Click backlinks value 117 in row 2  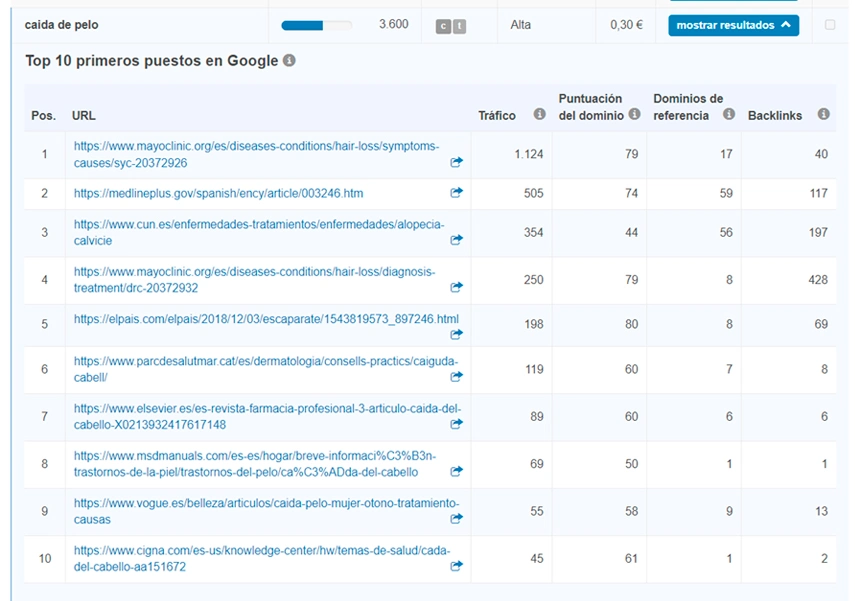[x=818, y=193]
